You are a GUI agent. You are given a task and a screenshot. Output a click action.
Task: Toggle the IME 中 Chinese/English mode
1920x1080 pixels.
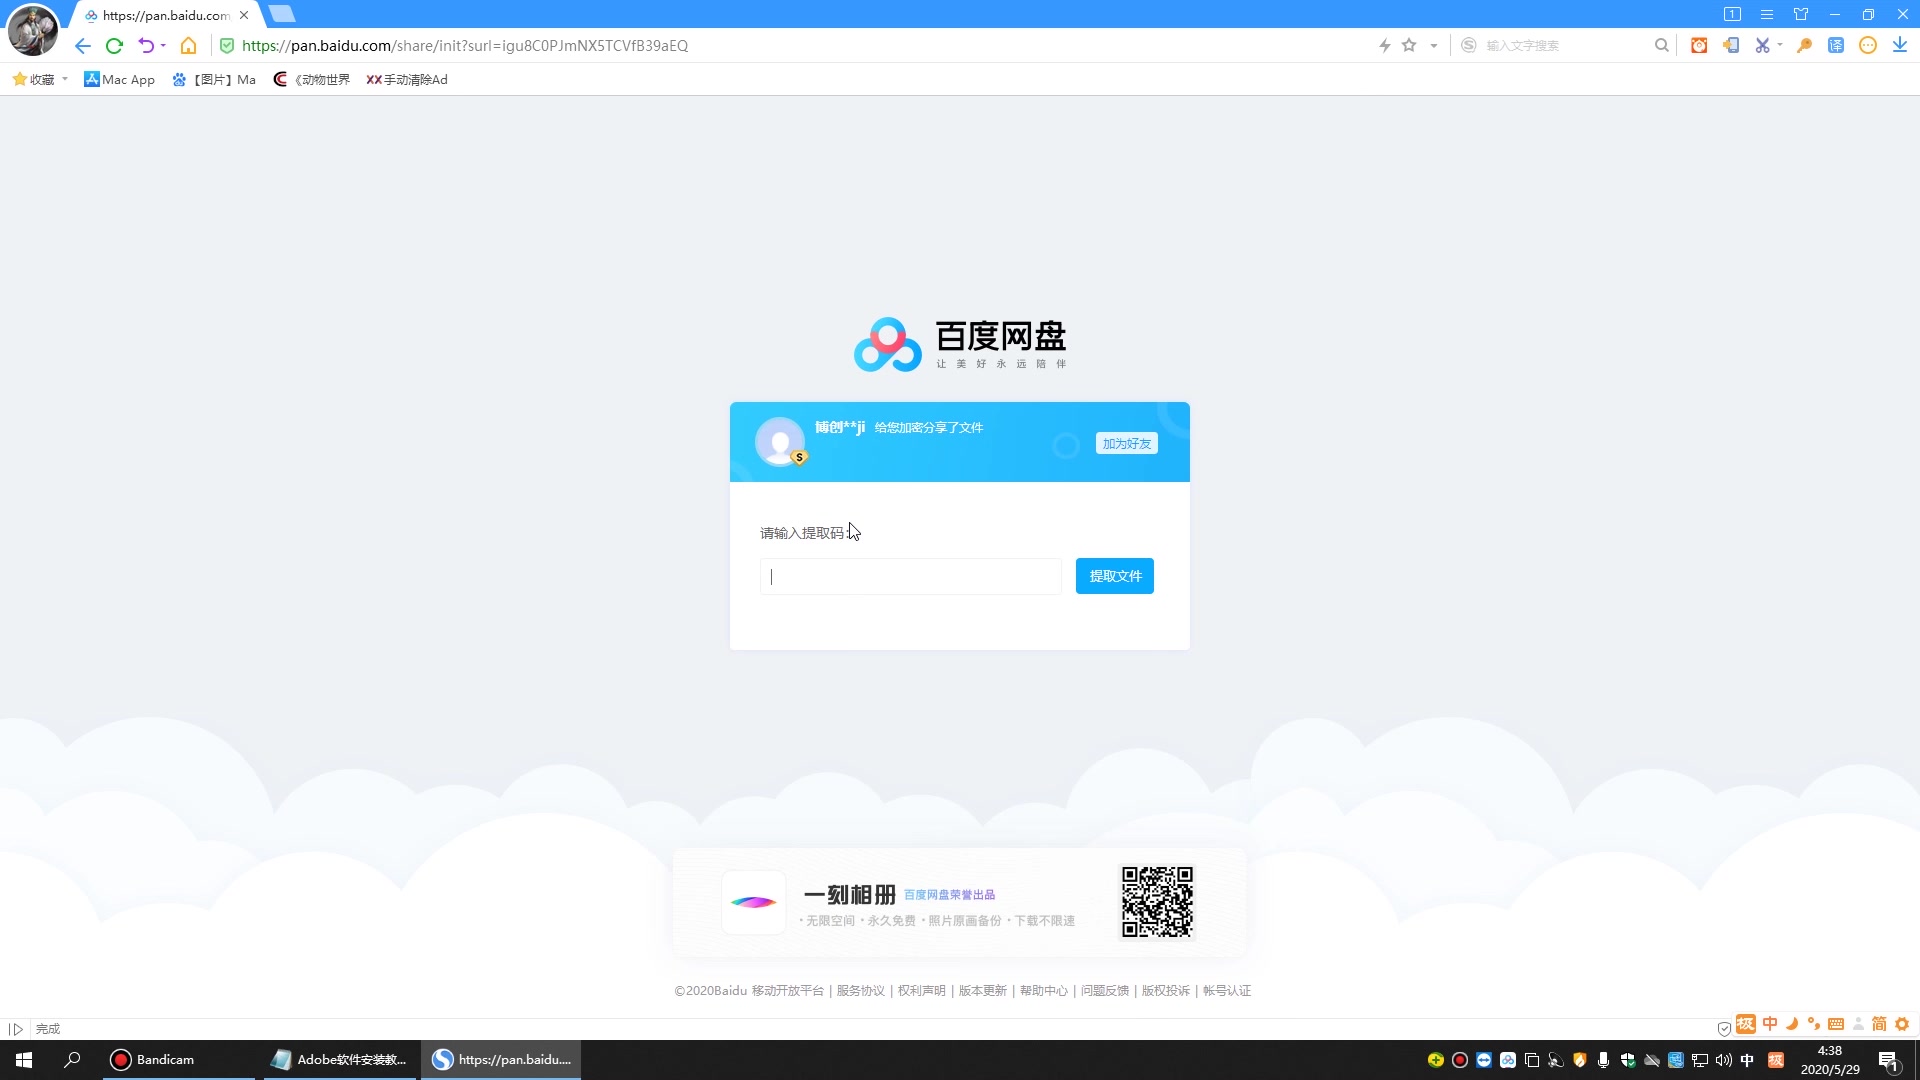coord(1770,1024)
